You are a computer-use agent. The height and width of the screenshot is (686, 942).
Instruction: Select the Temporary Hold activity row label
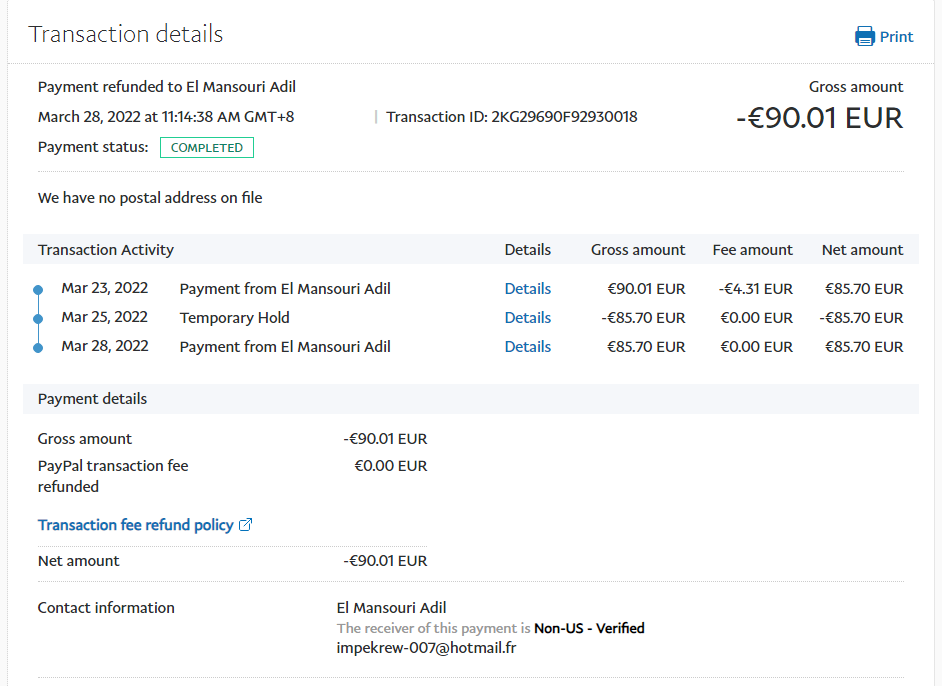point(234,318)
